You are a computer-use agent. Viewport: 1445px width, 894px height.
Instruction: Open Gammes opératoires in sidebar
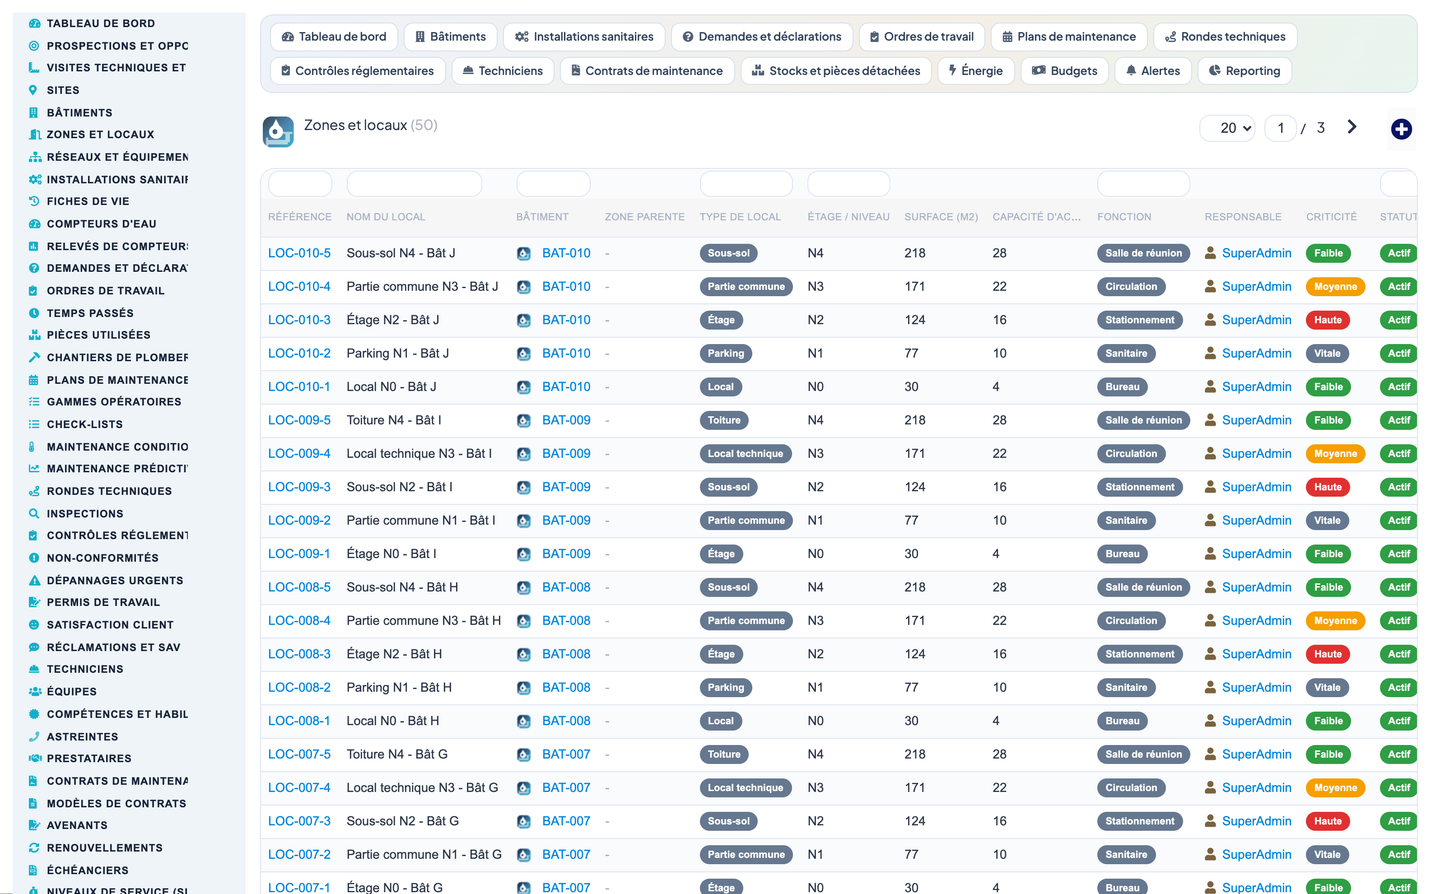click(x=114, y=402)
